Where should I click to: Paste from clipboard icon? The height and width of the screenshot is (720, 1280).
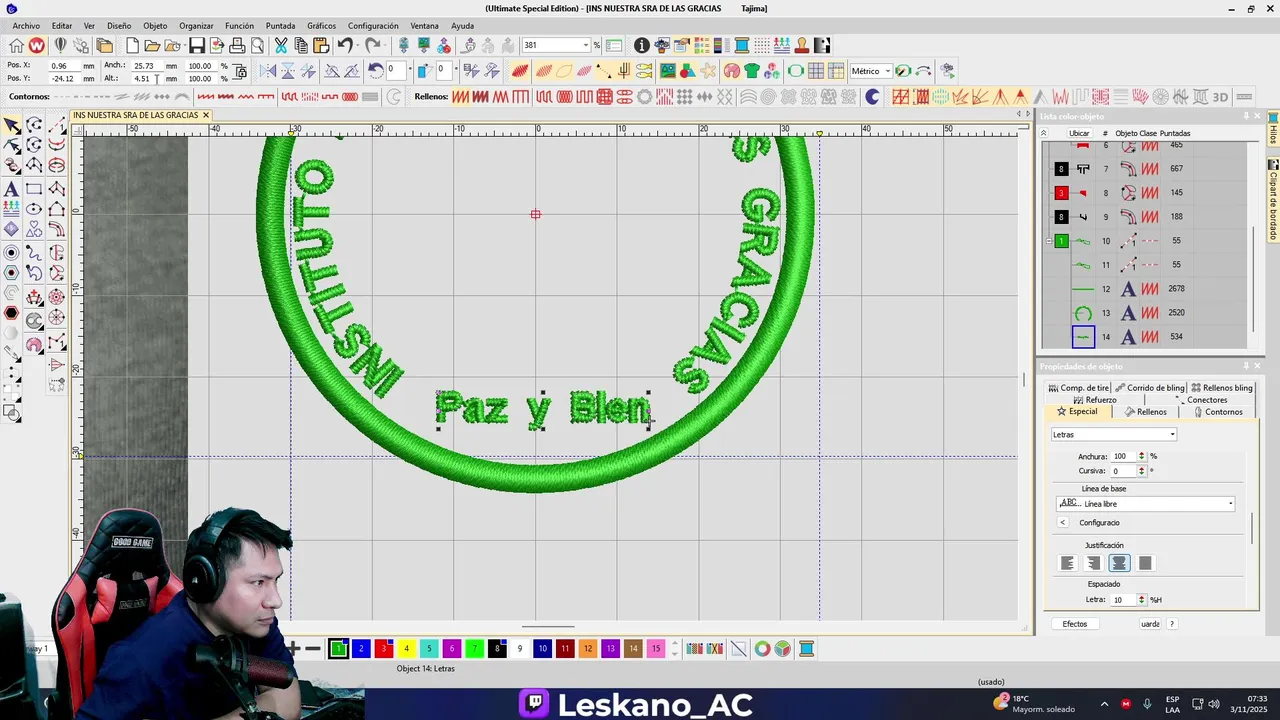point(321,45)
